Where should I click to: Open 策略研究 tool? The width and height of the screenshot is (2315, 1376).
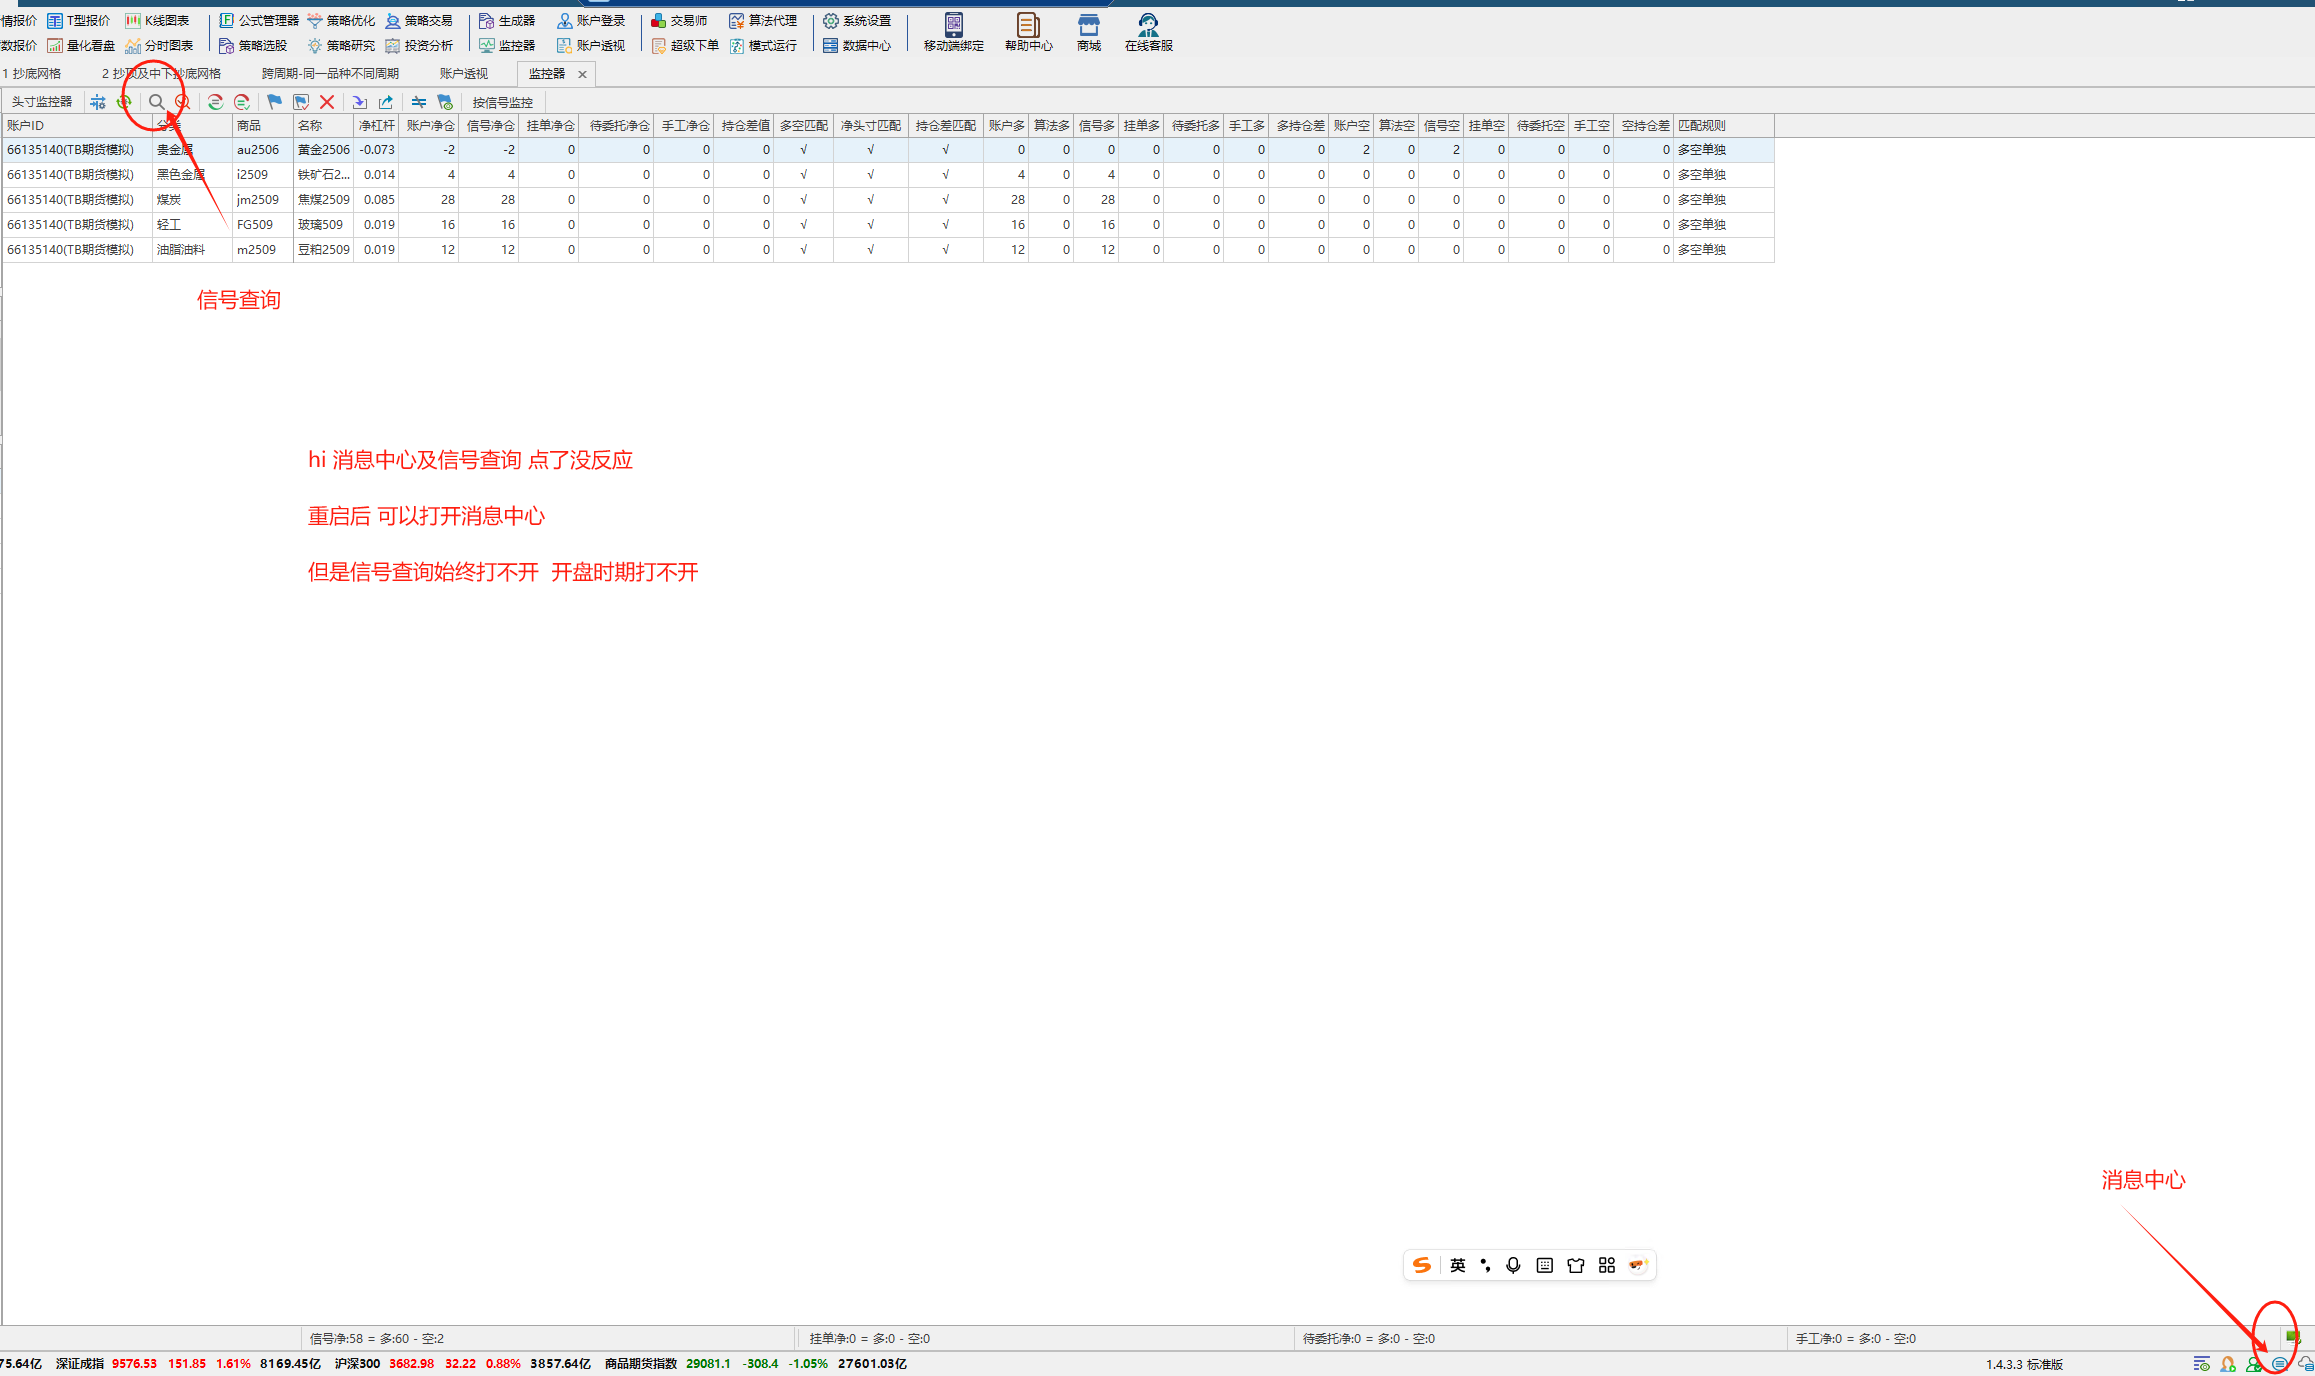341,45
